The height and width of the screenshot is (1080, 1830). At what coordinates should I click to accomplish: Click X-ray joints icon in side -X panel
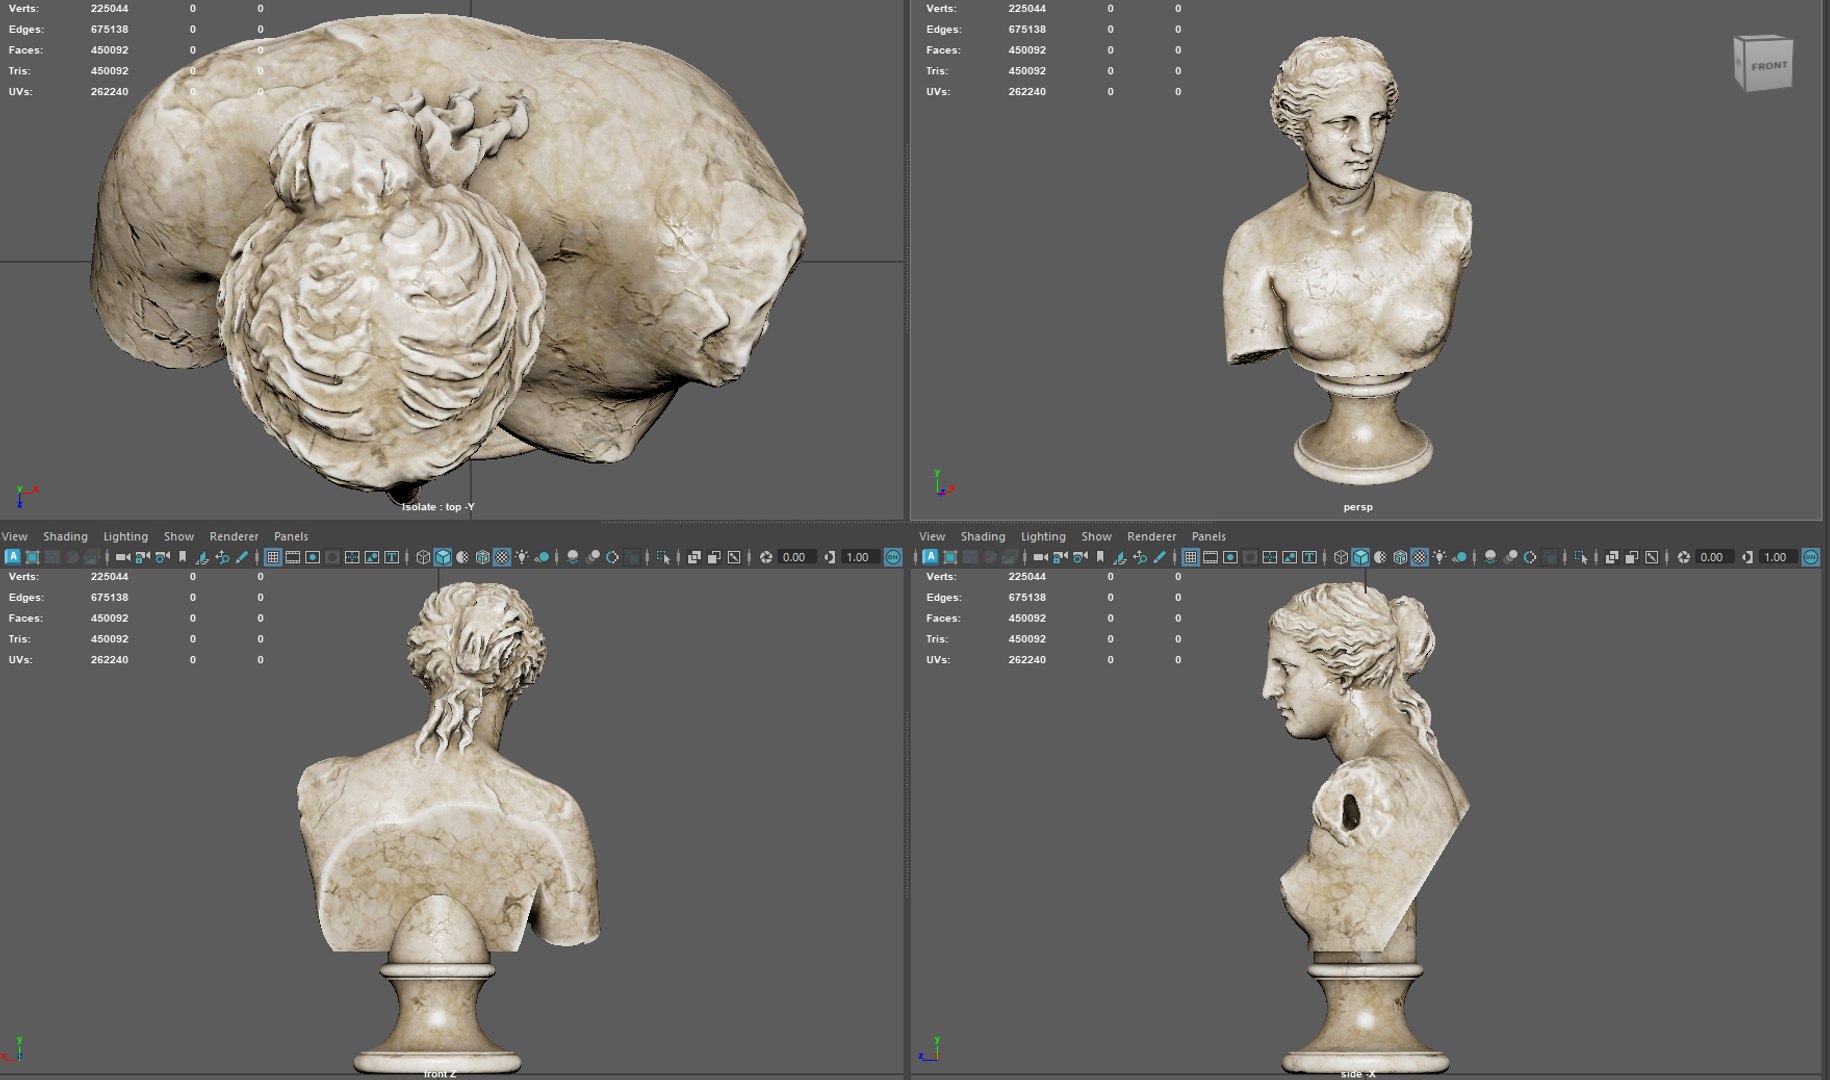pyautogui.click(x=1652, y=557)
